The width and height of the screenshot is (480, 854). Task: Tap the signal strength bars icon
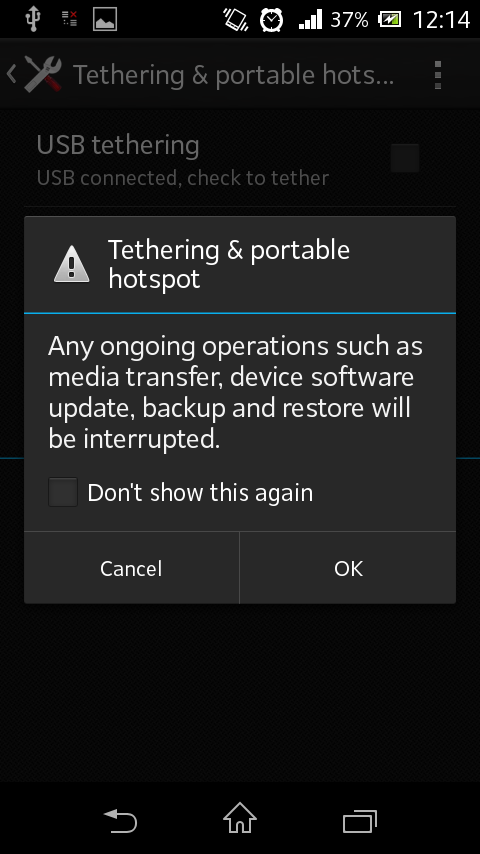pos(311,20)
